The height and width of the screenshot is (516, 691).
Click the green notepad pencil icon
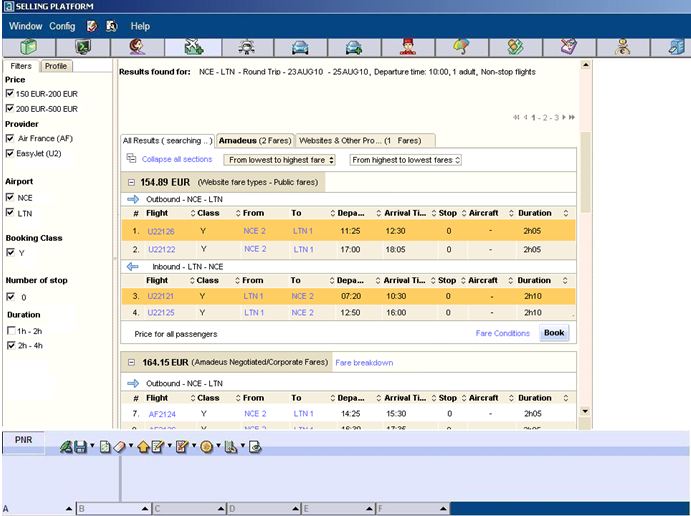[158, 447]
